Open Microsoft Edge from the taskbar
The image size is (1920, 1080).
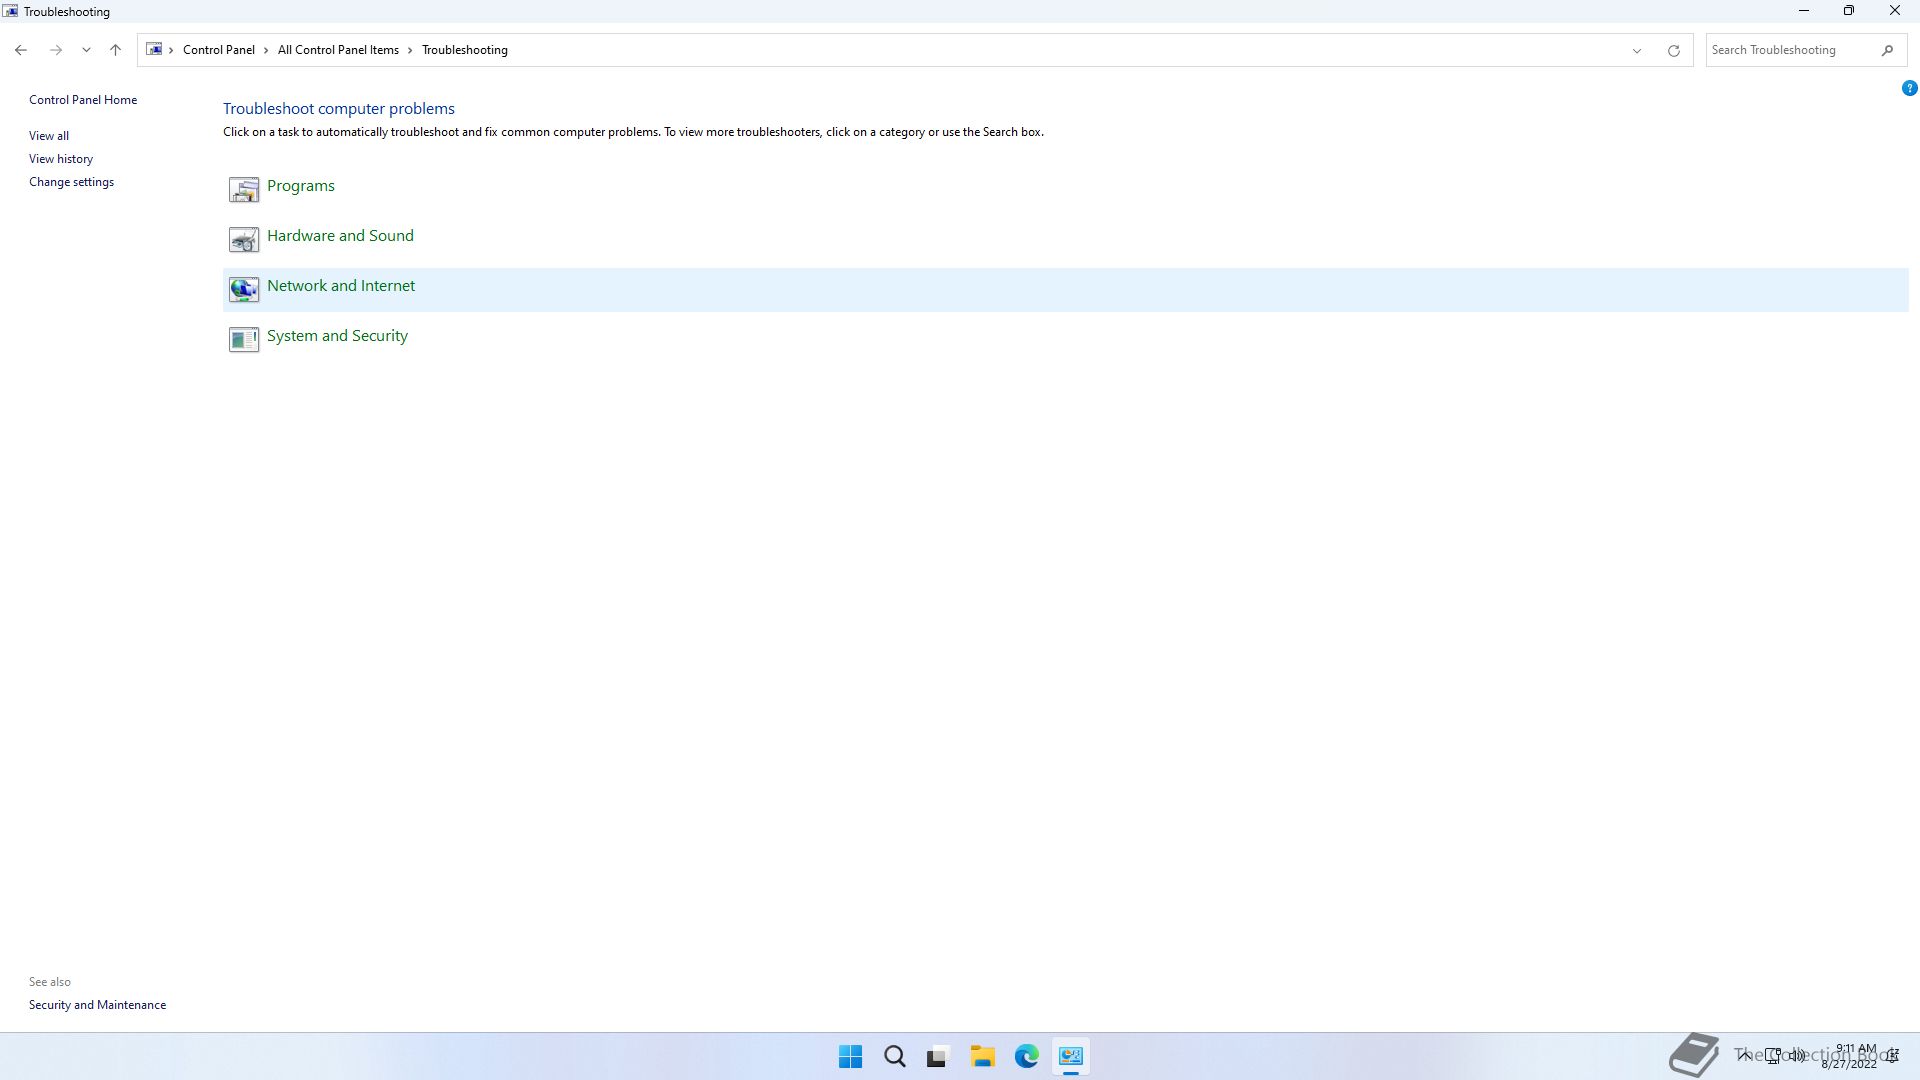(x=1026, y=1056)
